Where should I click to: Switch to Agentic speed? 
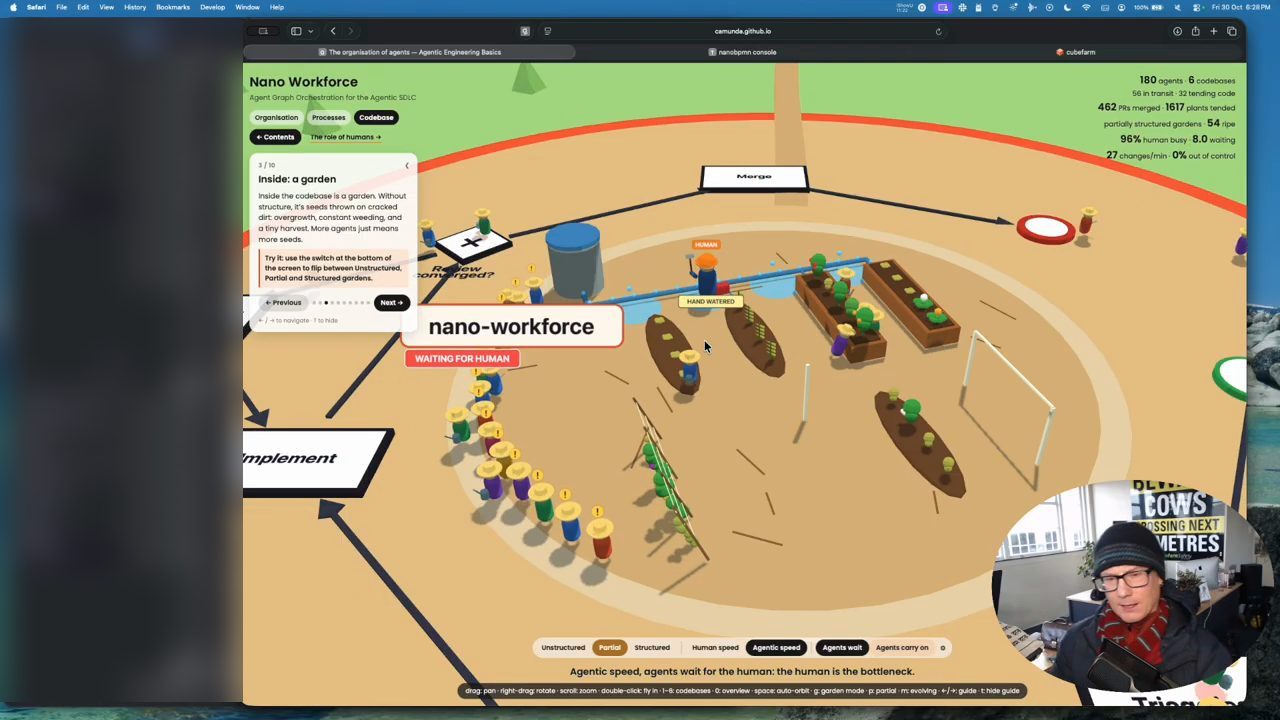776,648
